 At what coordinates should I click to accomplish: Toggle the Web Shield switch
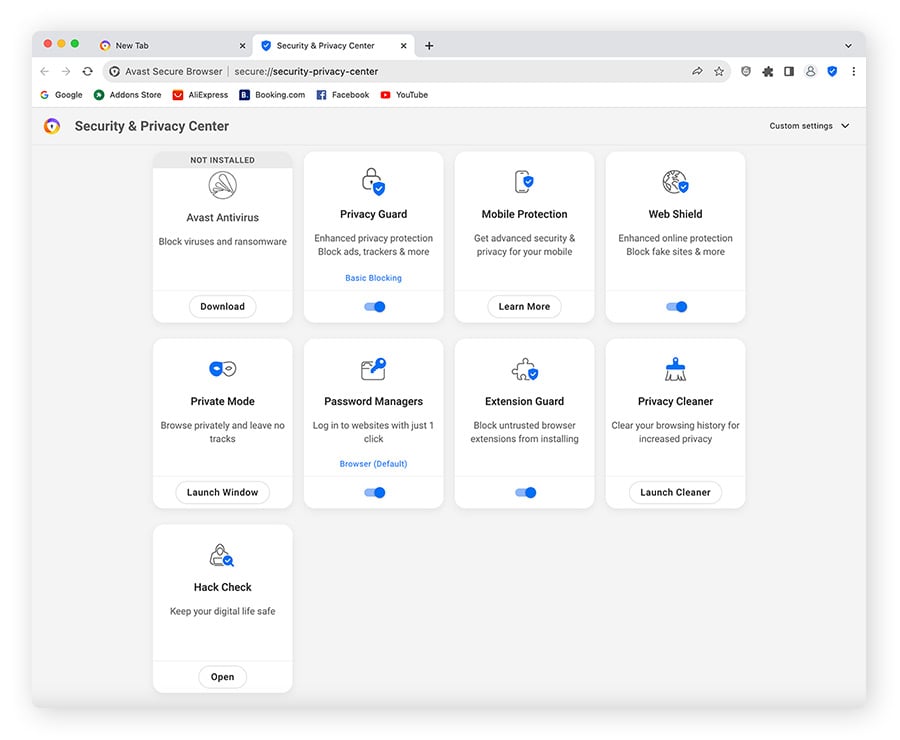click(676, 307)
